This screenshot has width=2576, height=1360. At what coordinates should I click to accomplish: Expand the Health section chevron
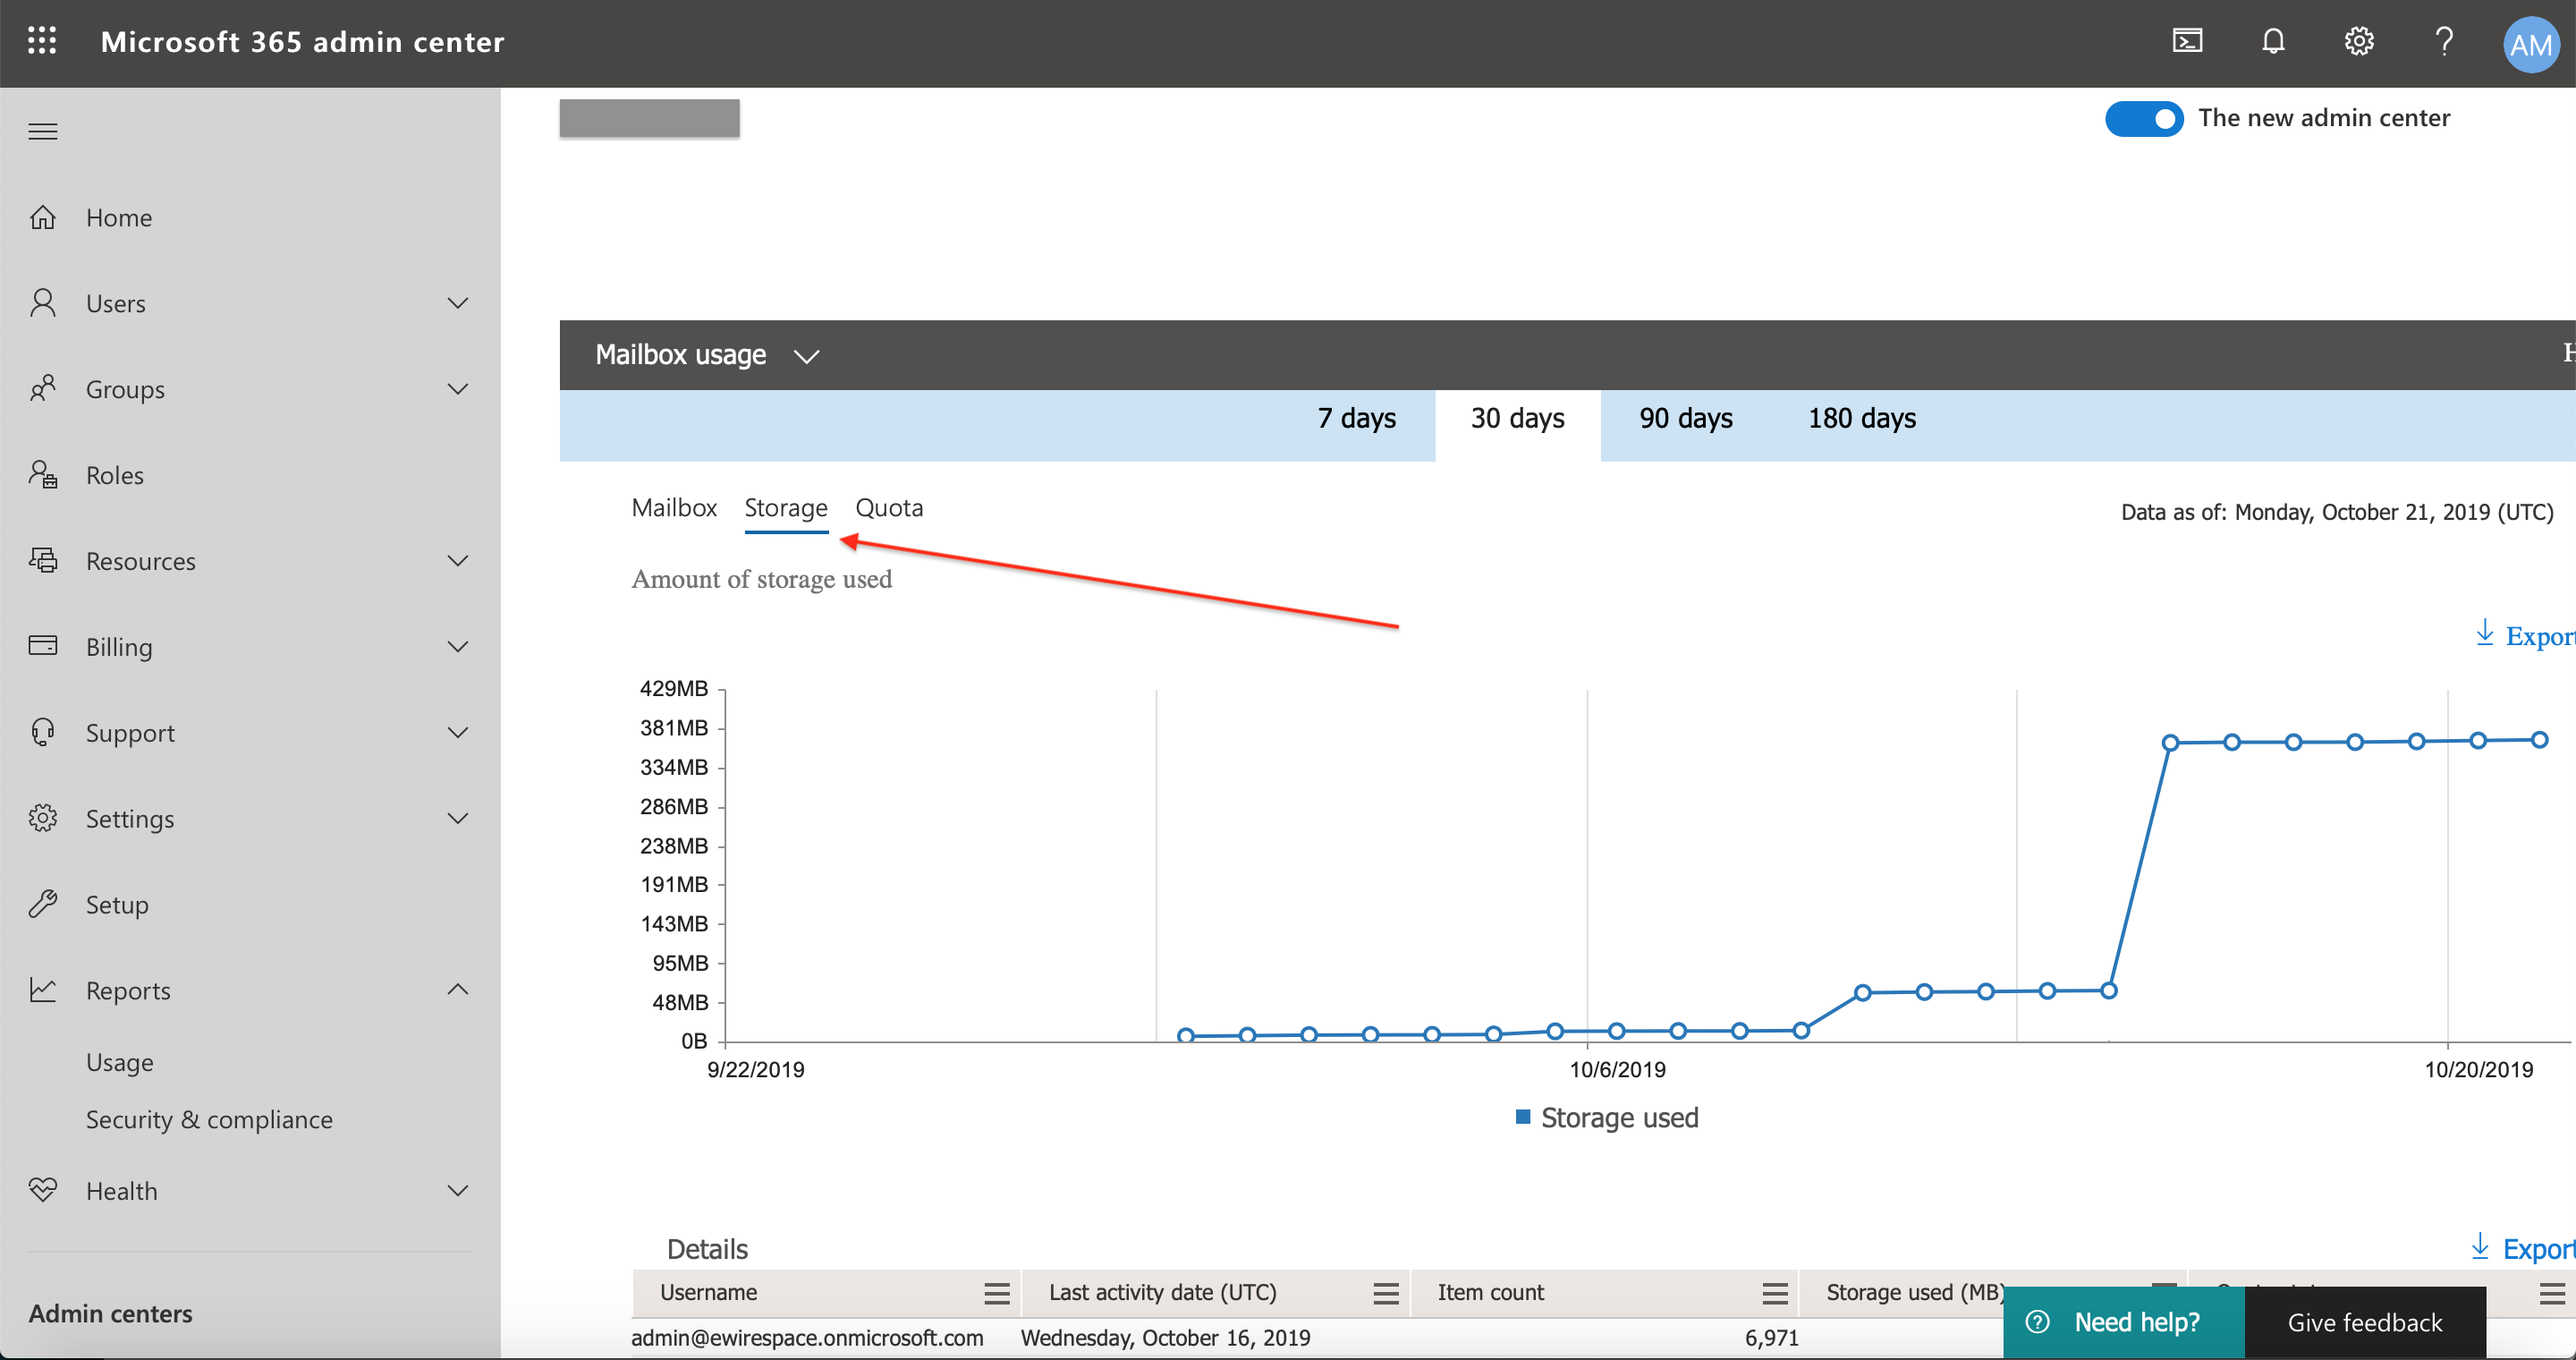[458, 1190]
